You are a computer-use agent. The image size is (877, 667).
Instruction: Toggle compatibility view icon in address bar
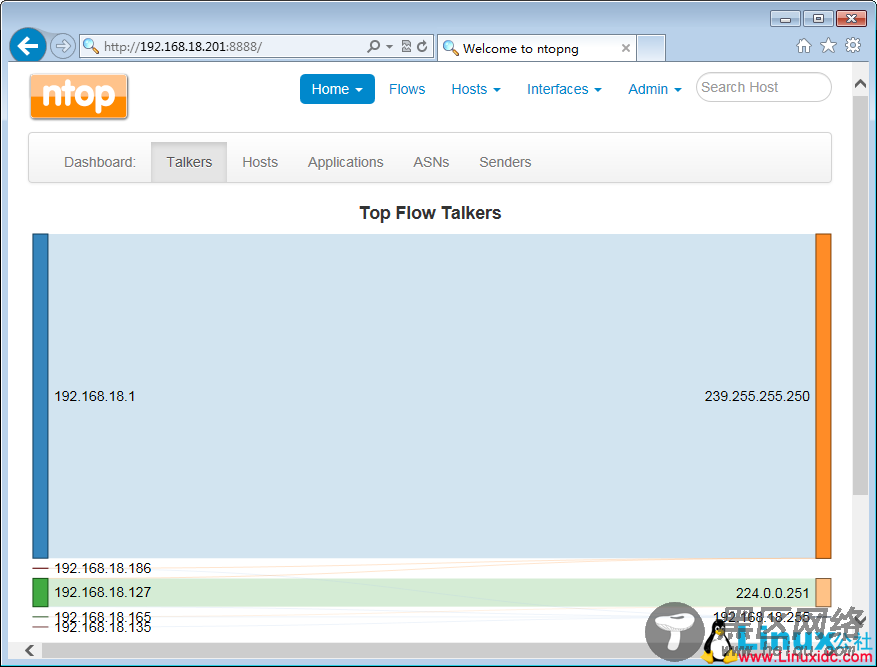click(x=407, y=46)
